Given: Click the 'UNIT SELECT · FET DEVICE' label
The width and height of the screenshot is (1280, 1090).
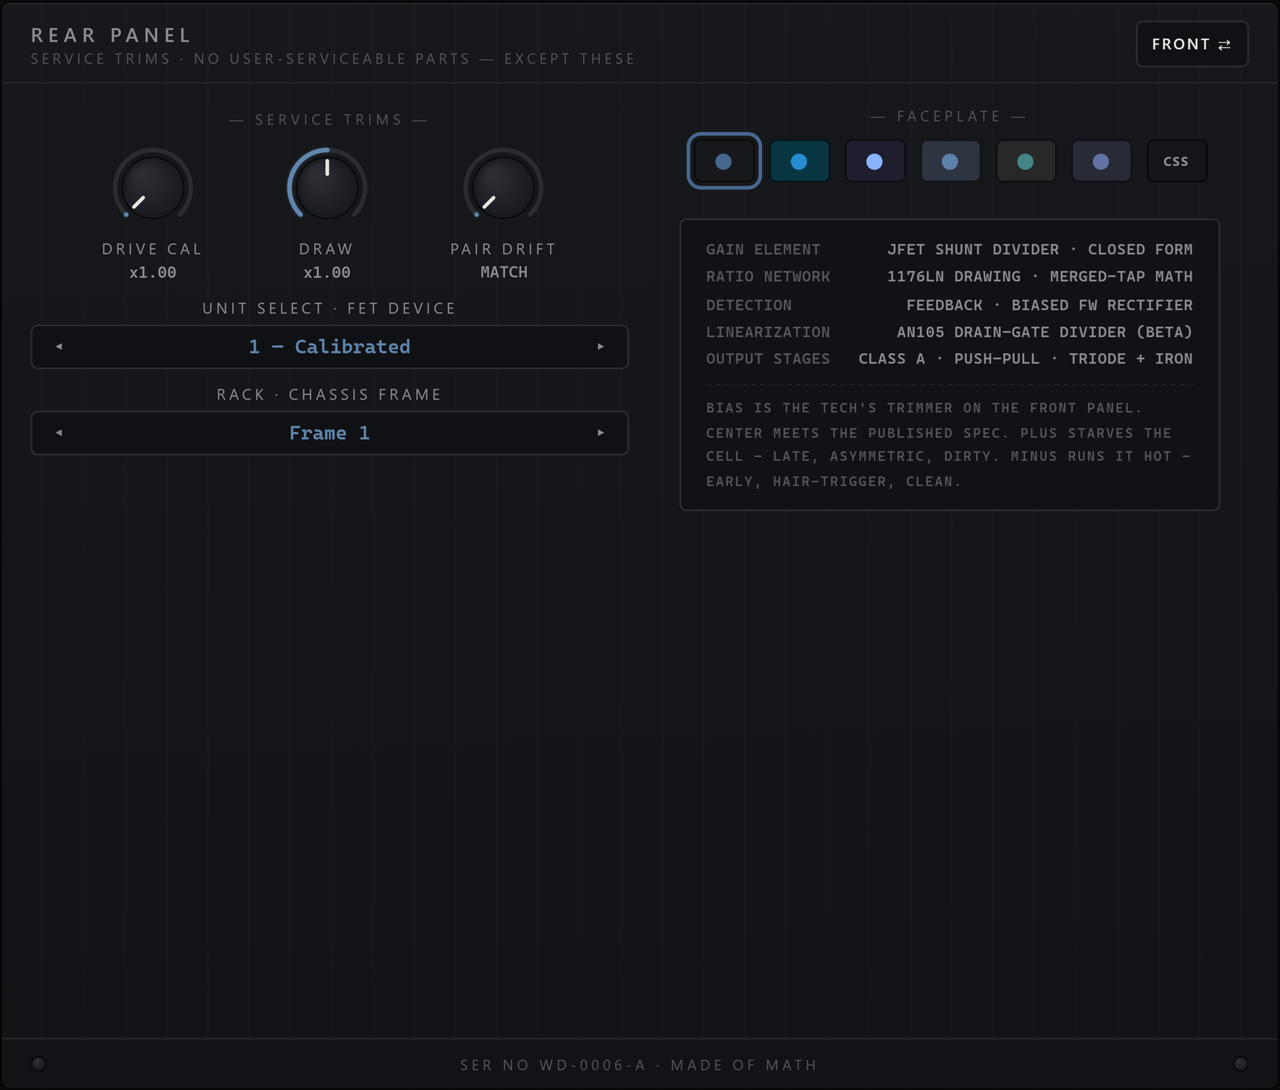Looking at the screenshot, I should pyautogui.click(x=329, y=308).
